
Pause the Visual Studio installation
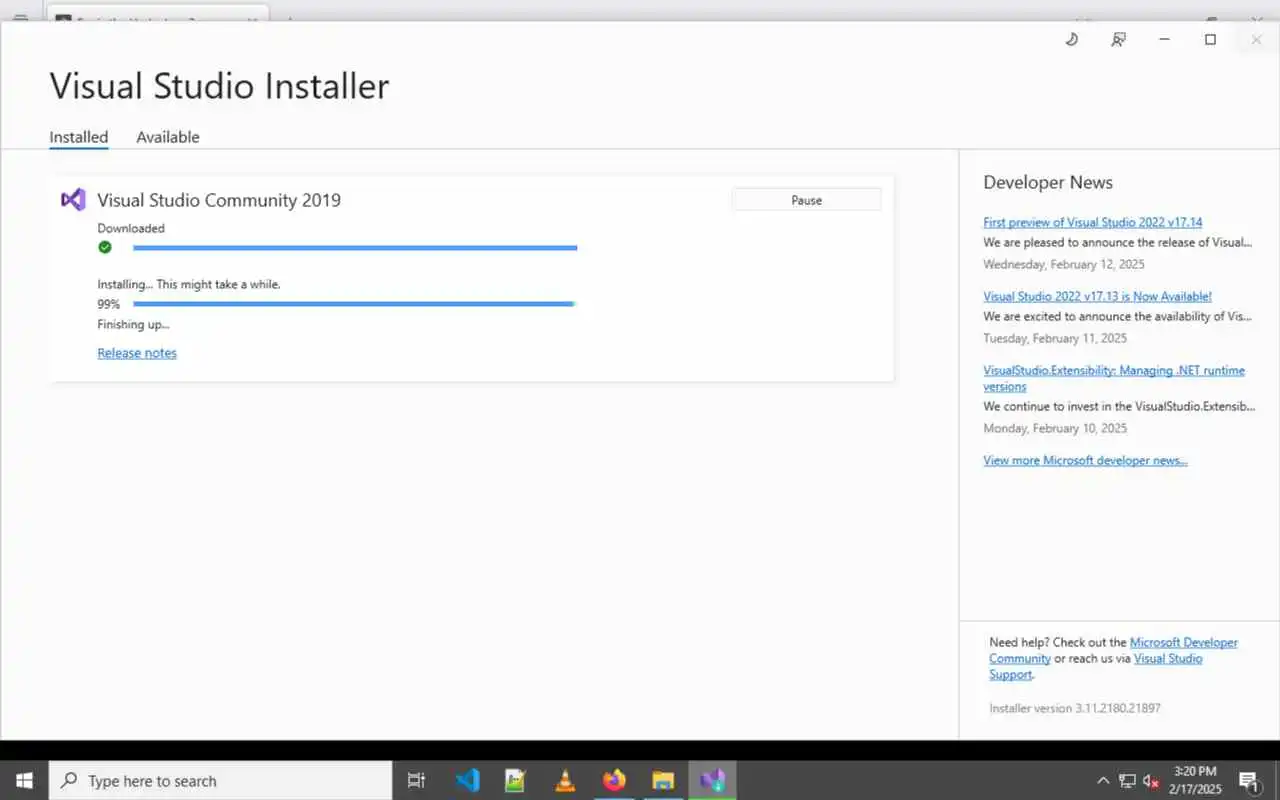click(807, 200)
